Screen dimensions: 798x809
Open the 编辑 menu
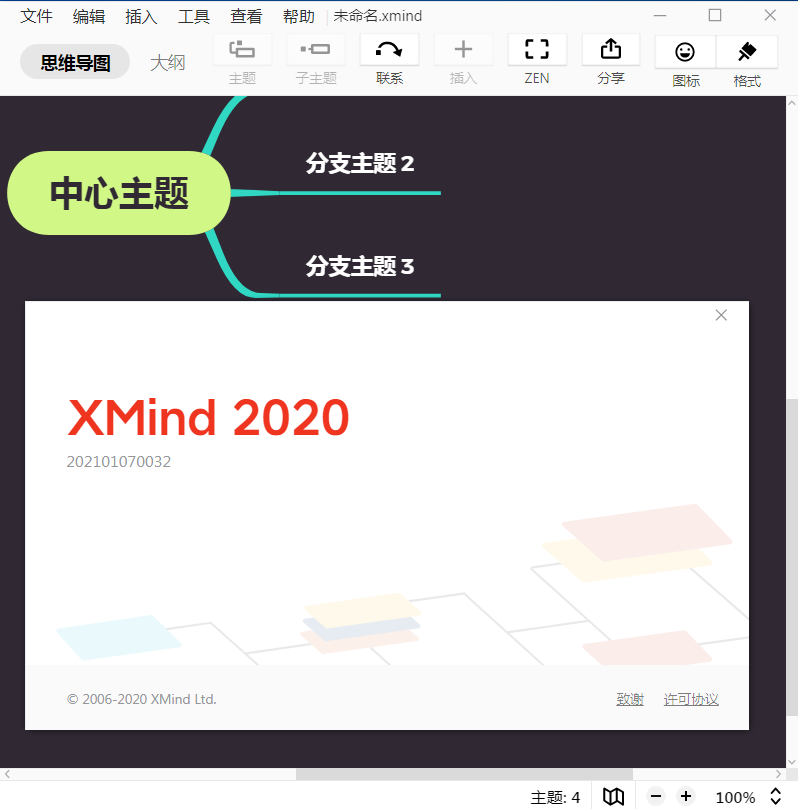89,16
